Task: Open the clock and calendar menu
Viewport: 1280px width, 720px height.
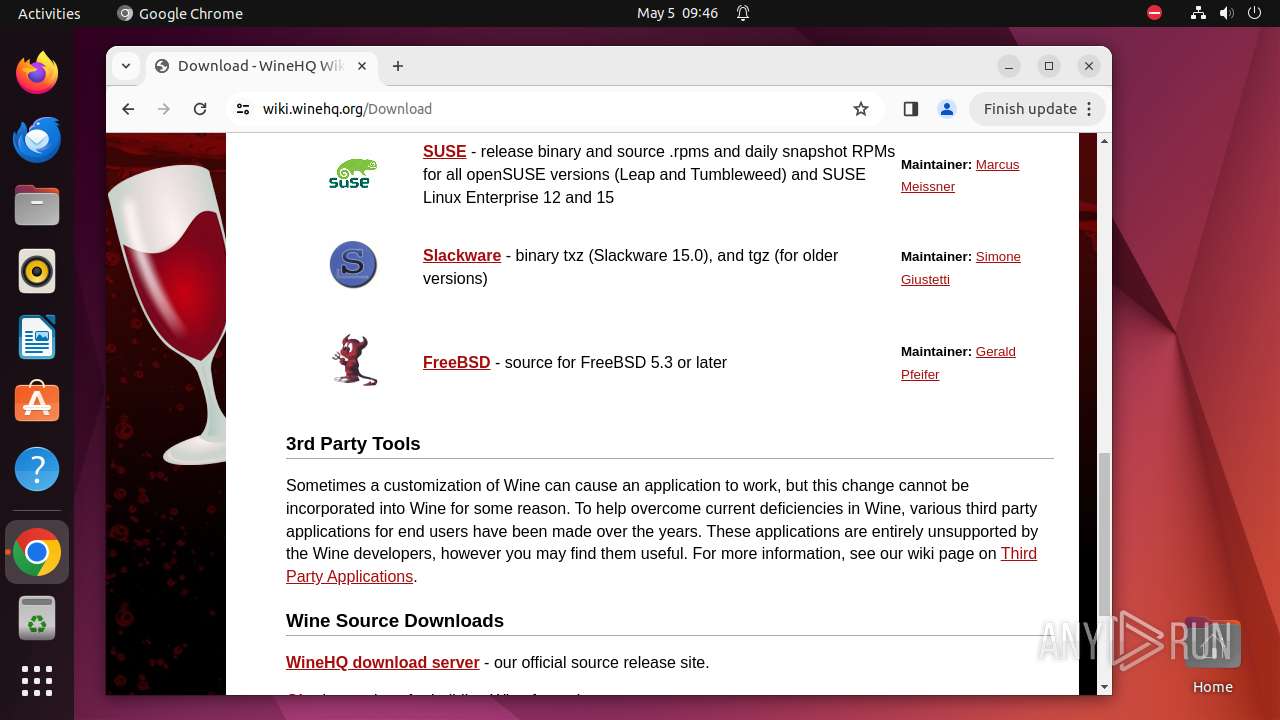Action: pos(677,13)
